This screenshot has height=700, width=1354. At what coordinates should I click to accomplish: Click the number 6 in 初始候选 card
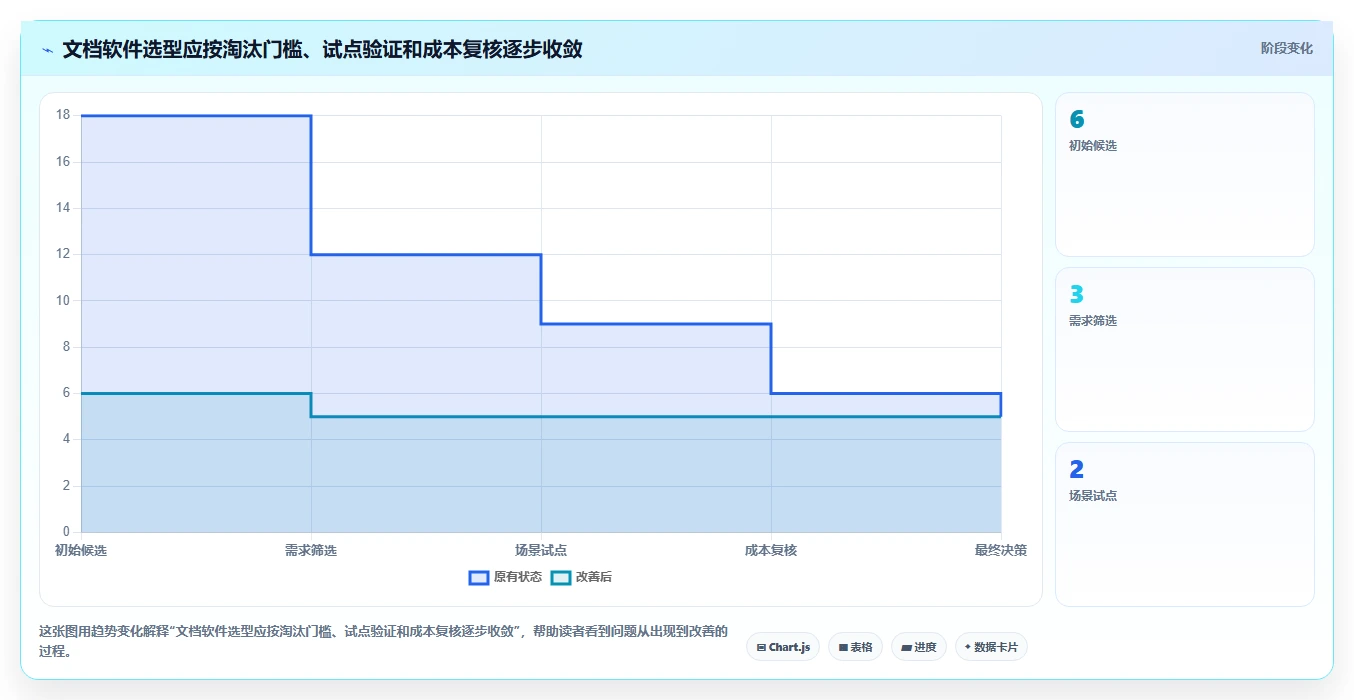click(1077, 120)
